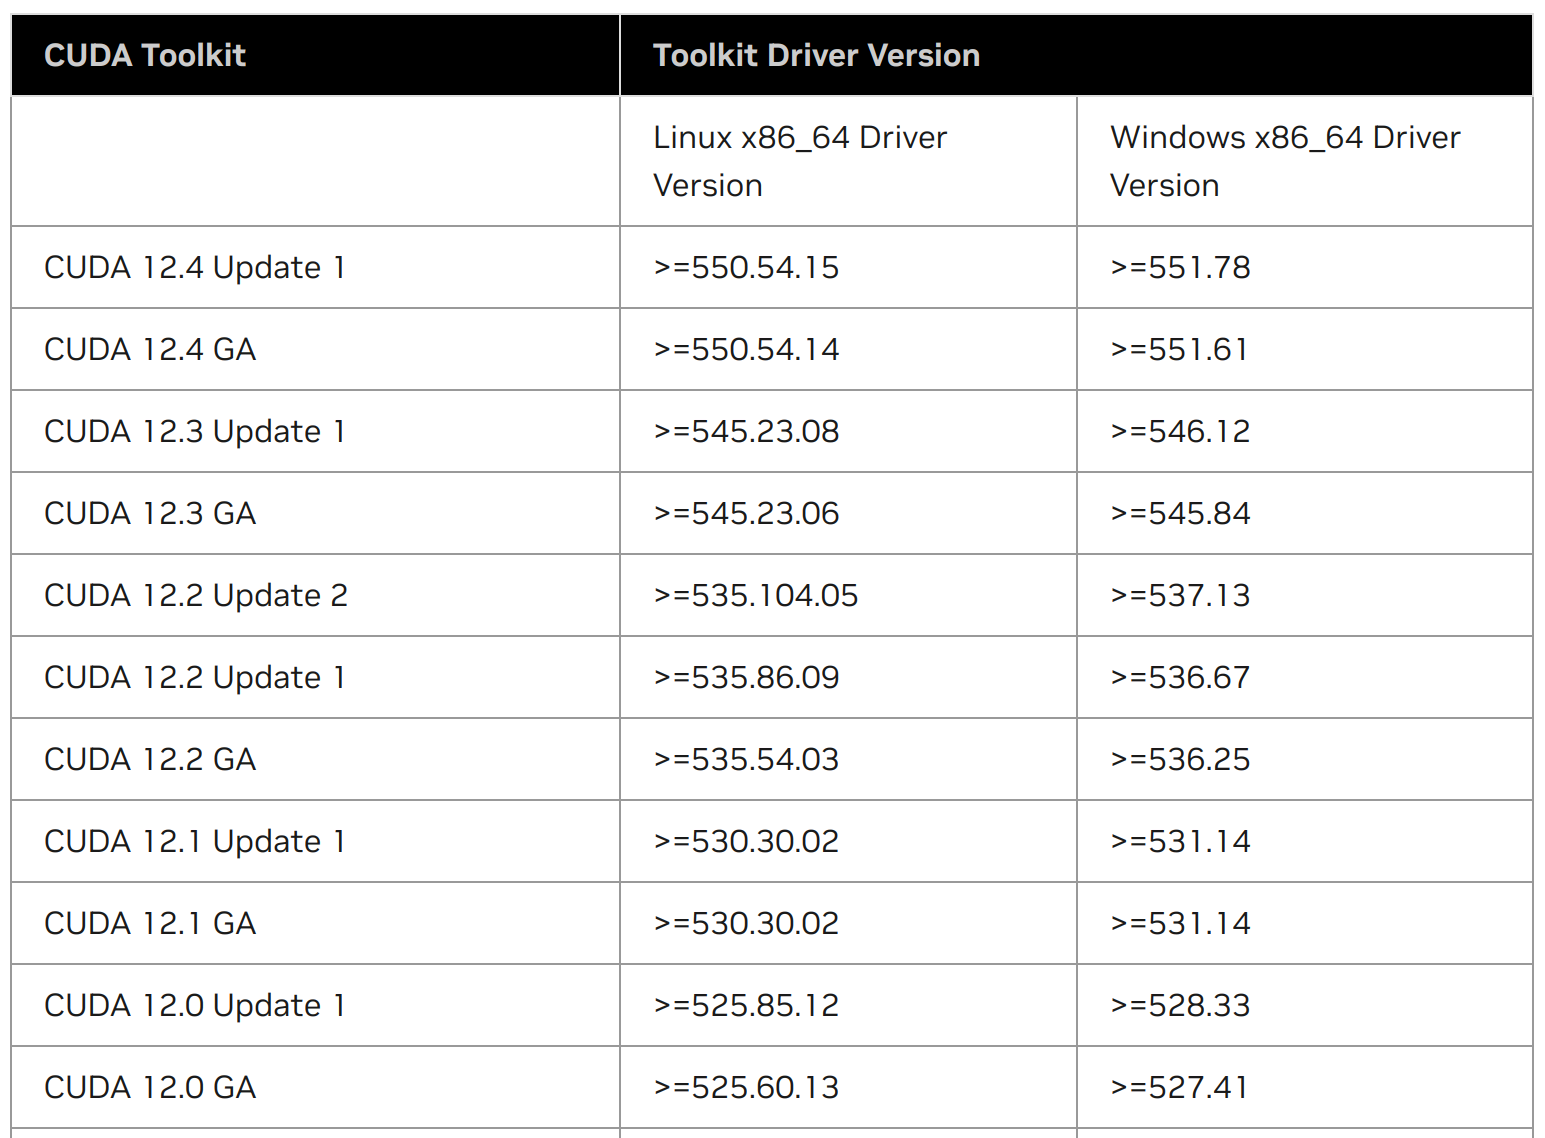Click the Windows value '>=537.13'
Image resolution: width=1545 pixels, height=1138 pixels.
point(1180,595)
